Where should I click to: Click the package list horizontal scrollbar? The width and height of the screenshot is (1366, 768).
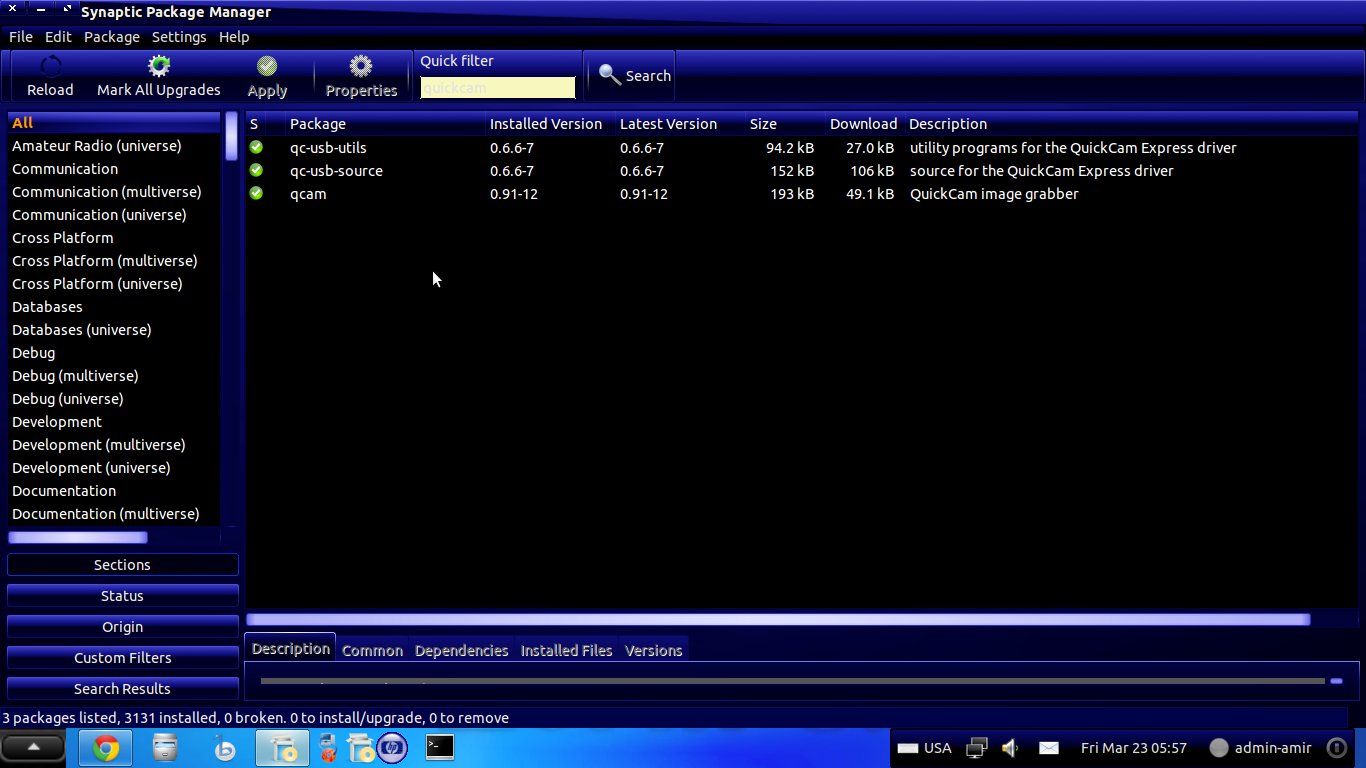click(x=778, y=620)
